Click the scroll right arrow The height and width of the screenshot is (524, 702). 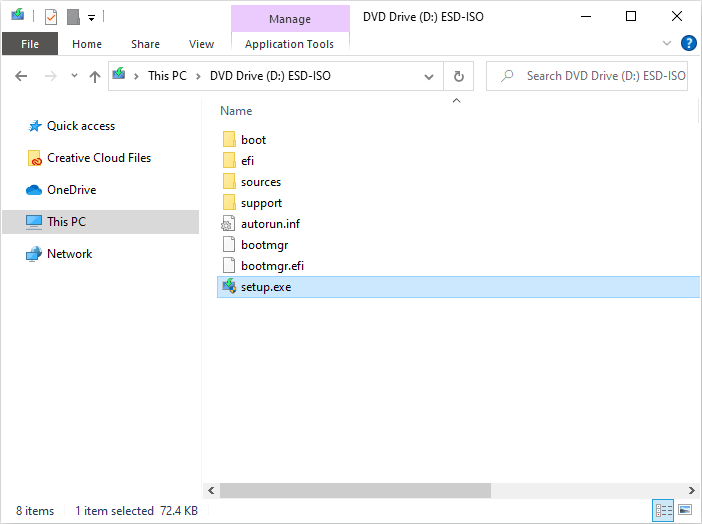(692, 490)
